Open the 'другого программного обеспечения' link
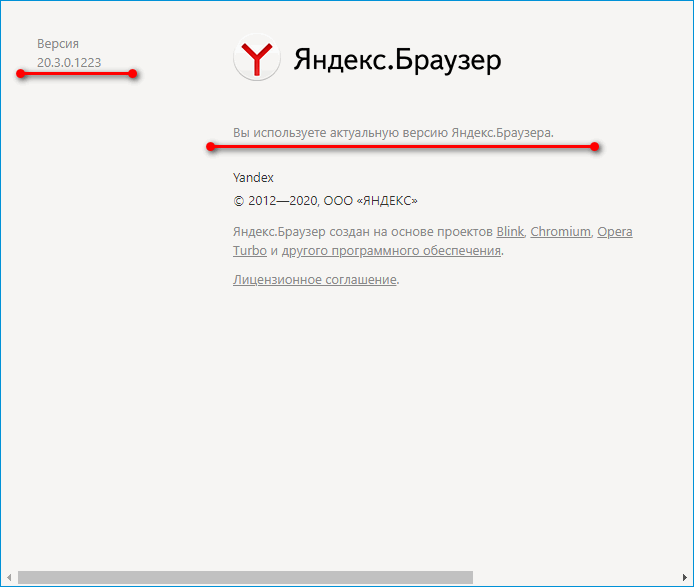The height and width of the screenshot is (587, 694). (x=391, y=251)
